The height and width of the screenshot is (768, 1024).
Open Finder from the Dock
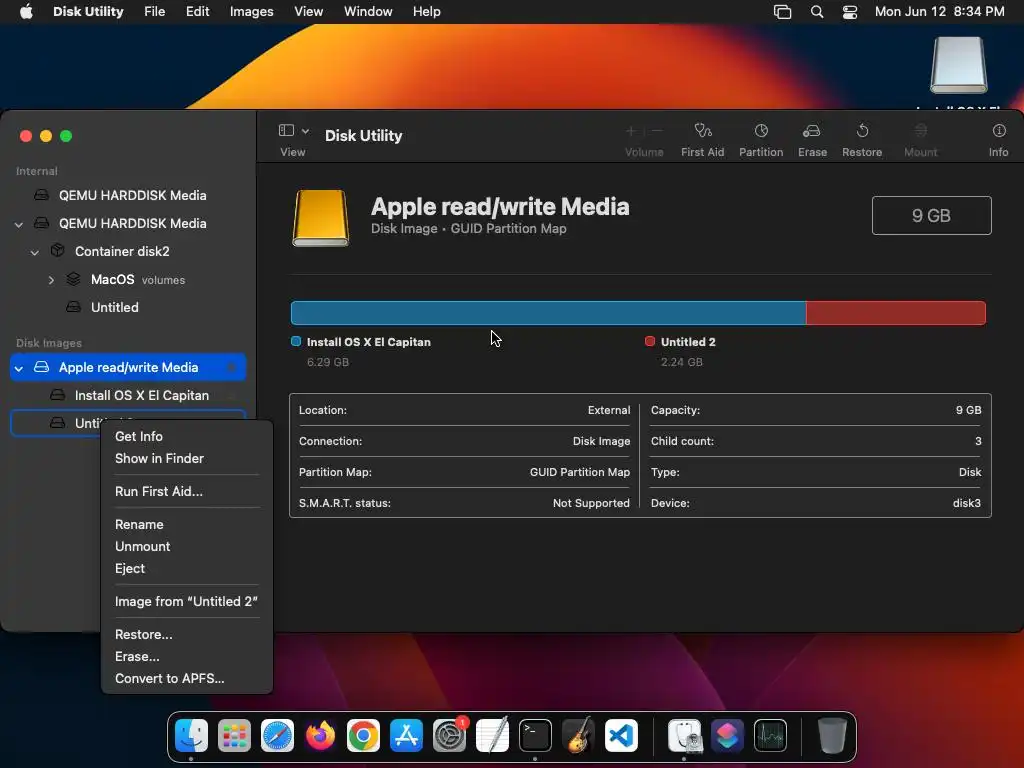(191, 736)
